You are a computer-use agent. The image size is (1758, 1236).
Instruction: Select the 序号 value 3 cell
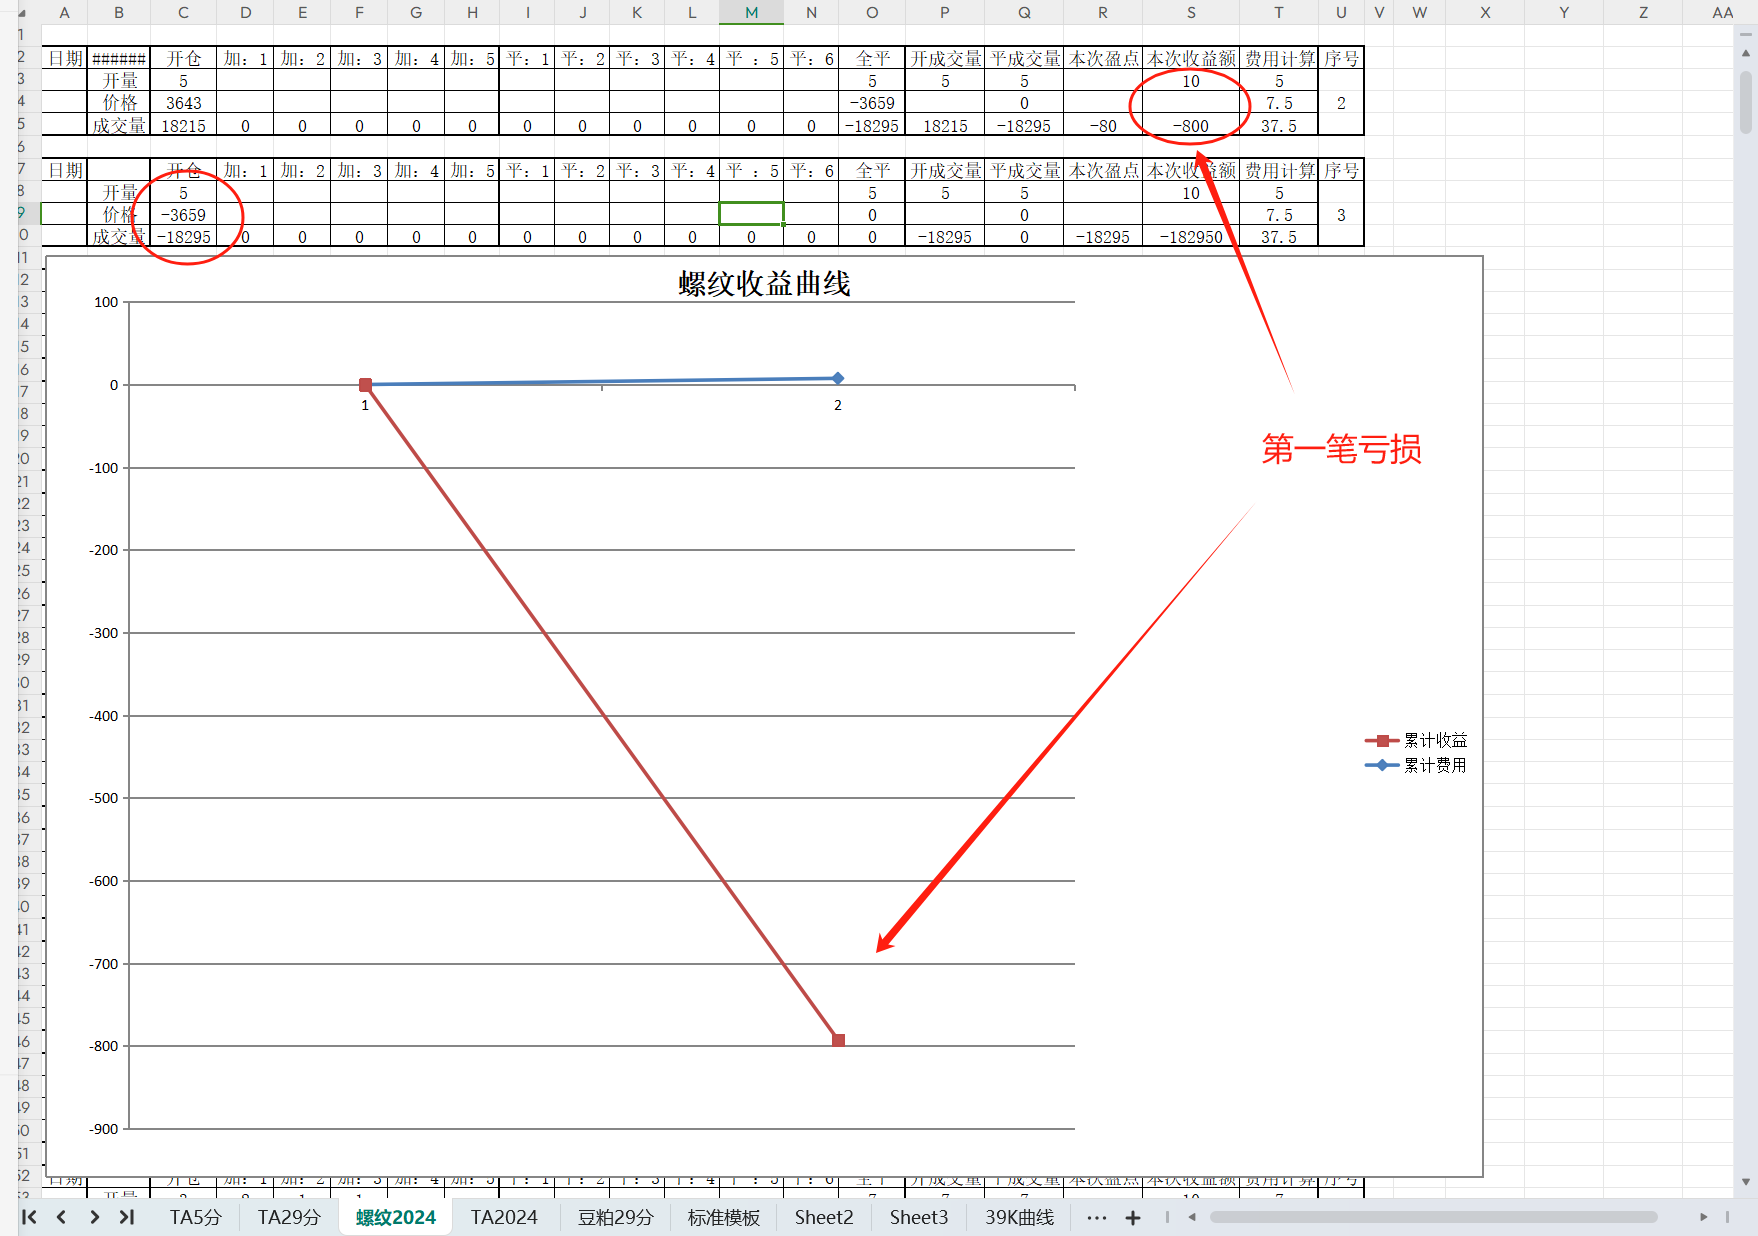point(1341,215)
